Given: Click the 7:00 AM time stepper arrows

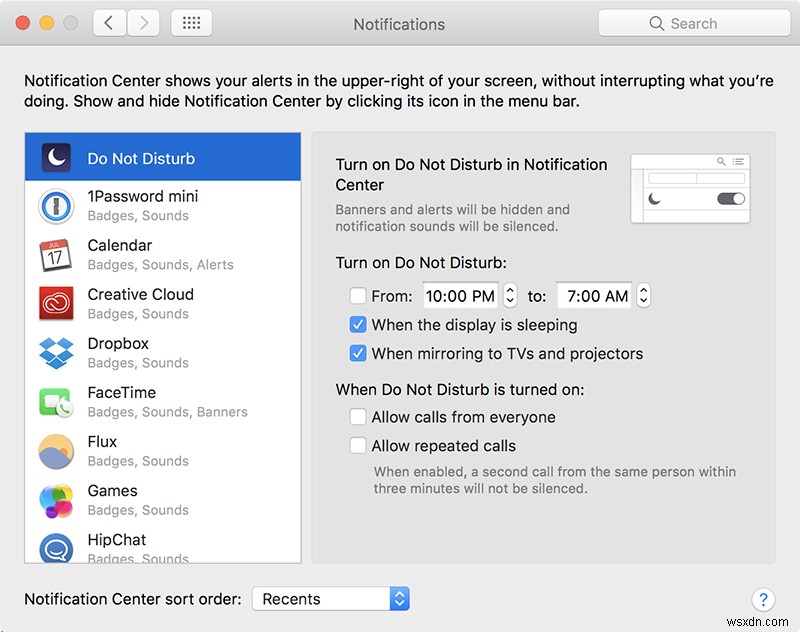Looking at the screenshot, I should click(x=643, y=295).
